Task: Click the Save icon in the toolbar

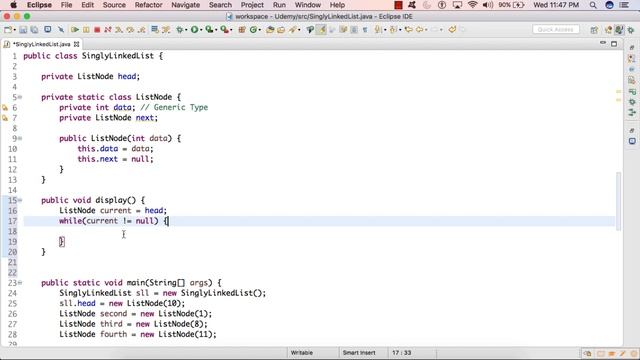Action: click(23, 29)
